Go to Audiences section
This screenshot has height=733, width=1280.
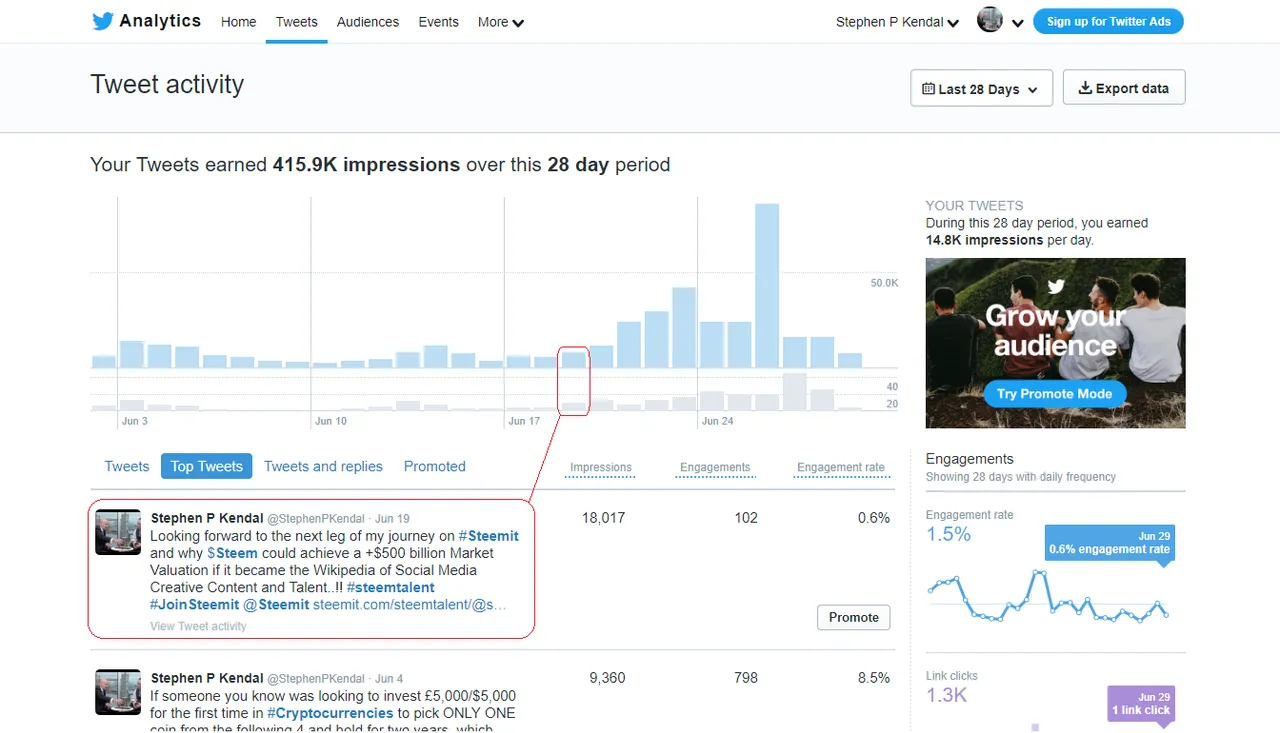(368, 22)
